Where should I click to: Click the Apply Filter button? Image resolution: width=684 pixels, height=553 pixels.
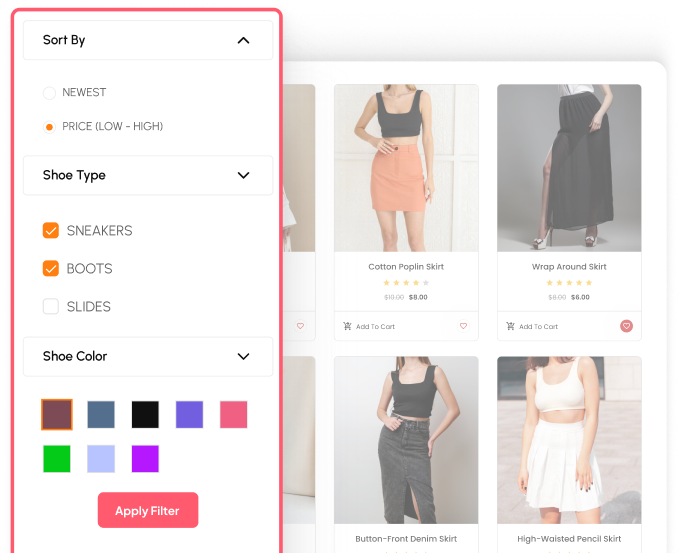click(148, 510)
